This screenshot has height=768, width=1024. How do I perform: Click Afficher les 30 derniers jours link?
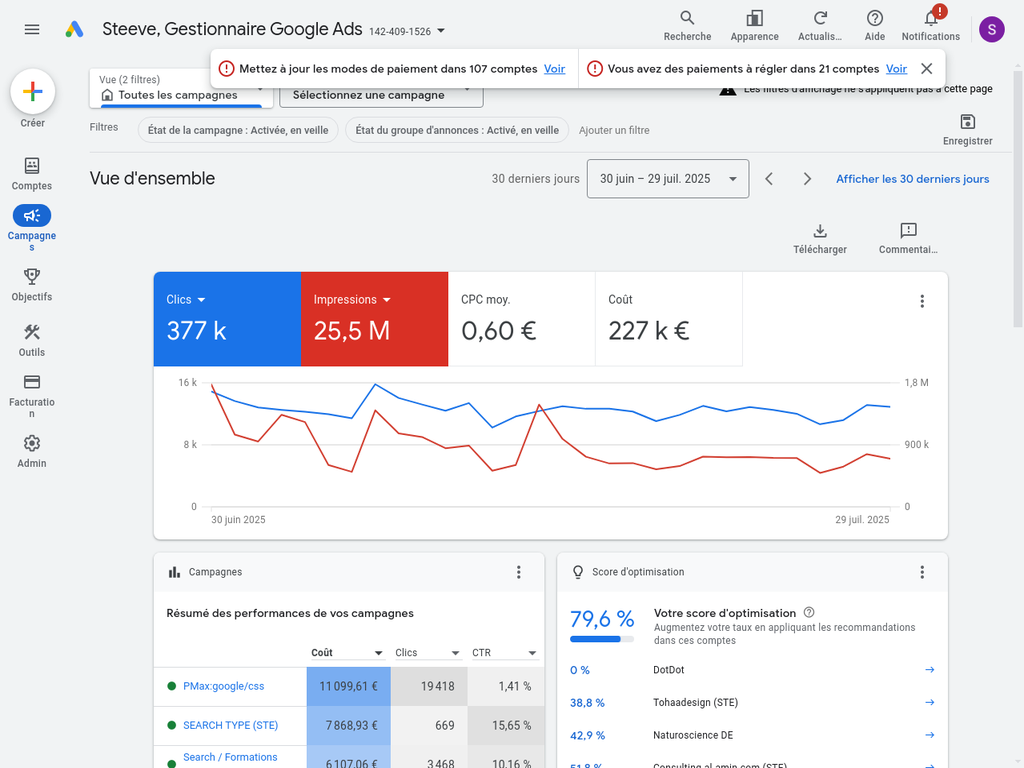(x=912, y=179)
